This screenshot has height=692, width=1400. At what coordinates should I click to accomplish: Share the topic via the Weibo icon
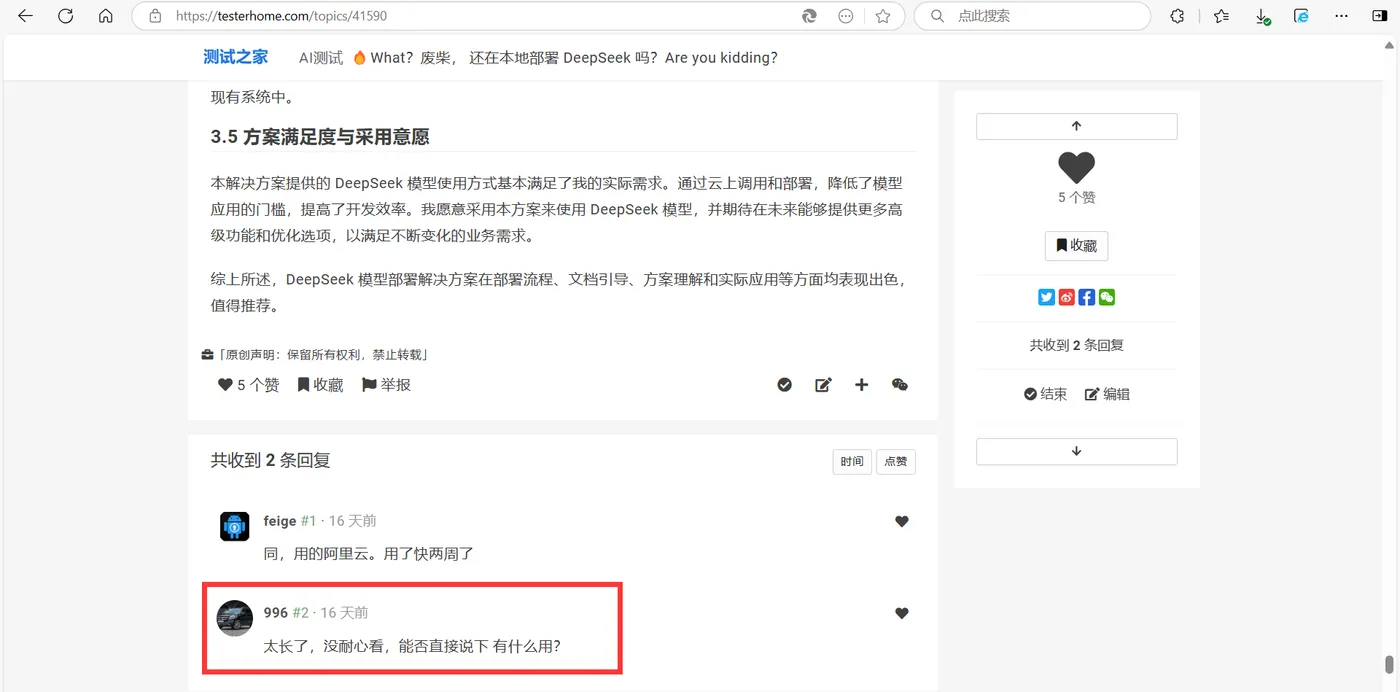point(1066,297)
